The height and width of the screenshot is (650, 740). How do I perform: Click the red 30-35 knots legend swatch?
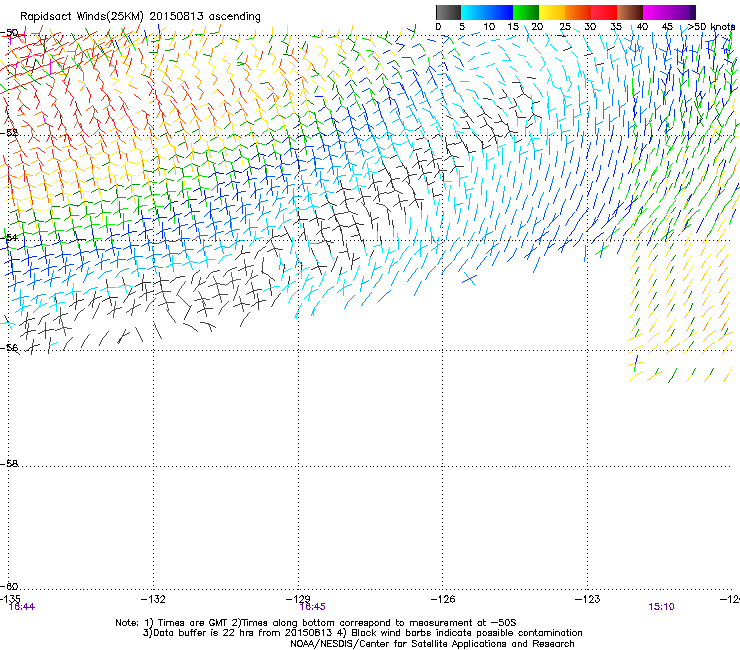[604, 12]
